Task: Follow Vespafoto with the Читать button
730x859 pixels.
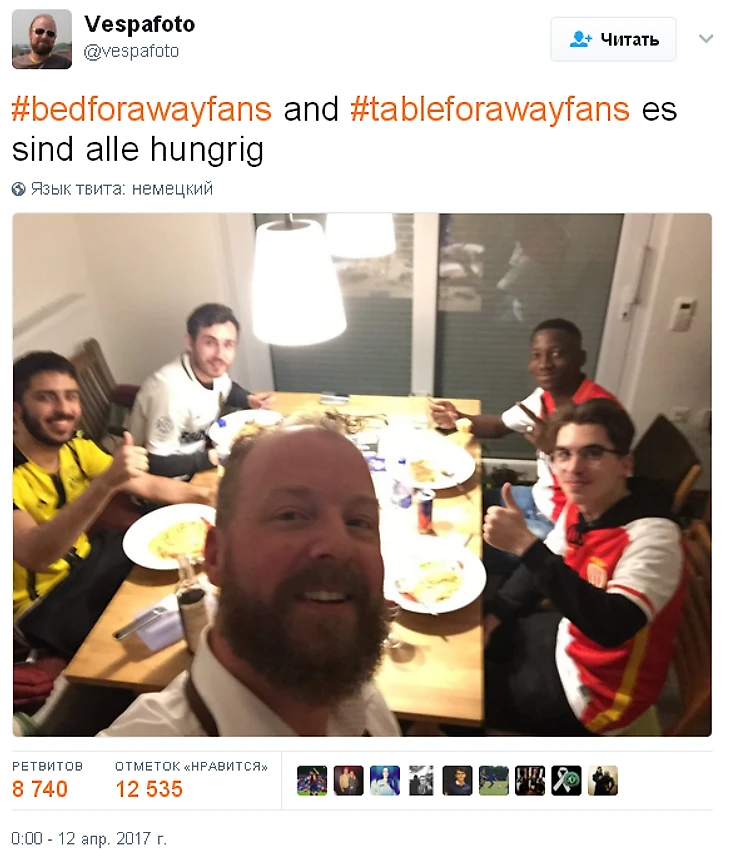Action: pyautogui.click(x=613, y=39)
